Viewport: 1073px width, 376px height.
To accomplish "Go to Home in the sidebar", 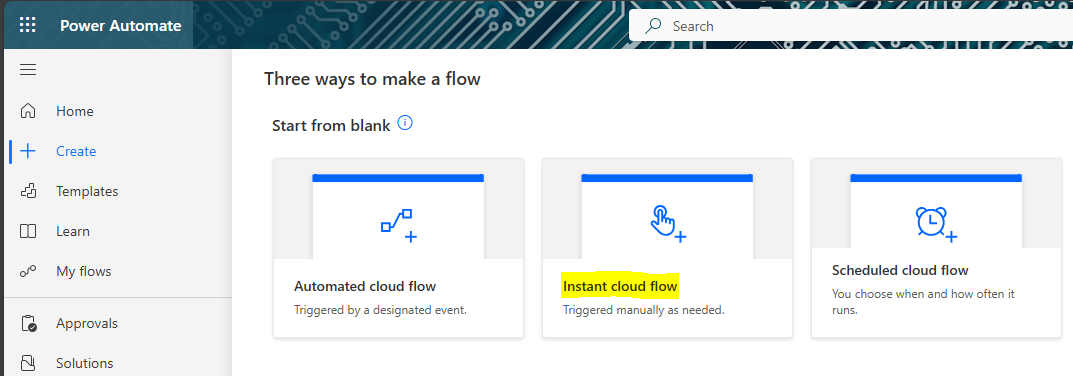I will click(x=75, y=111).
